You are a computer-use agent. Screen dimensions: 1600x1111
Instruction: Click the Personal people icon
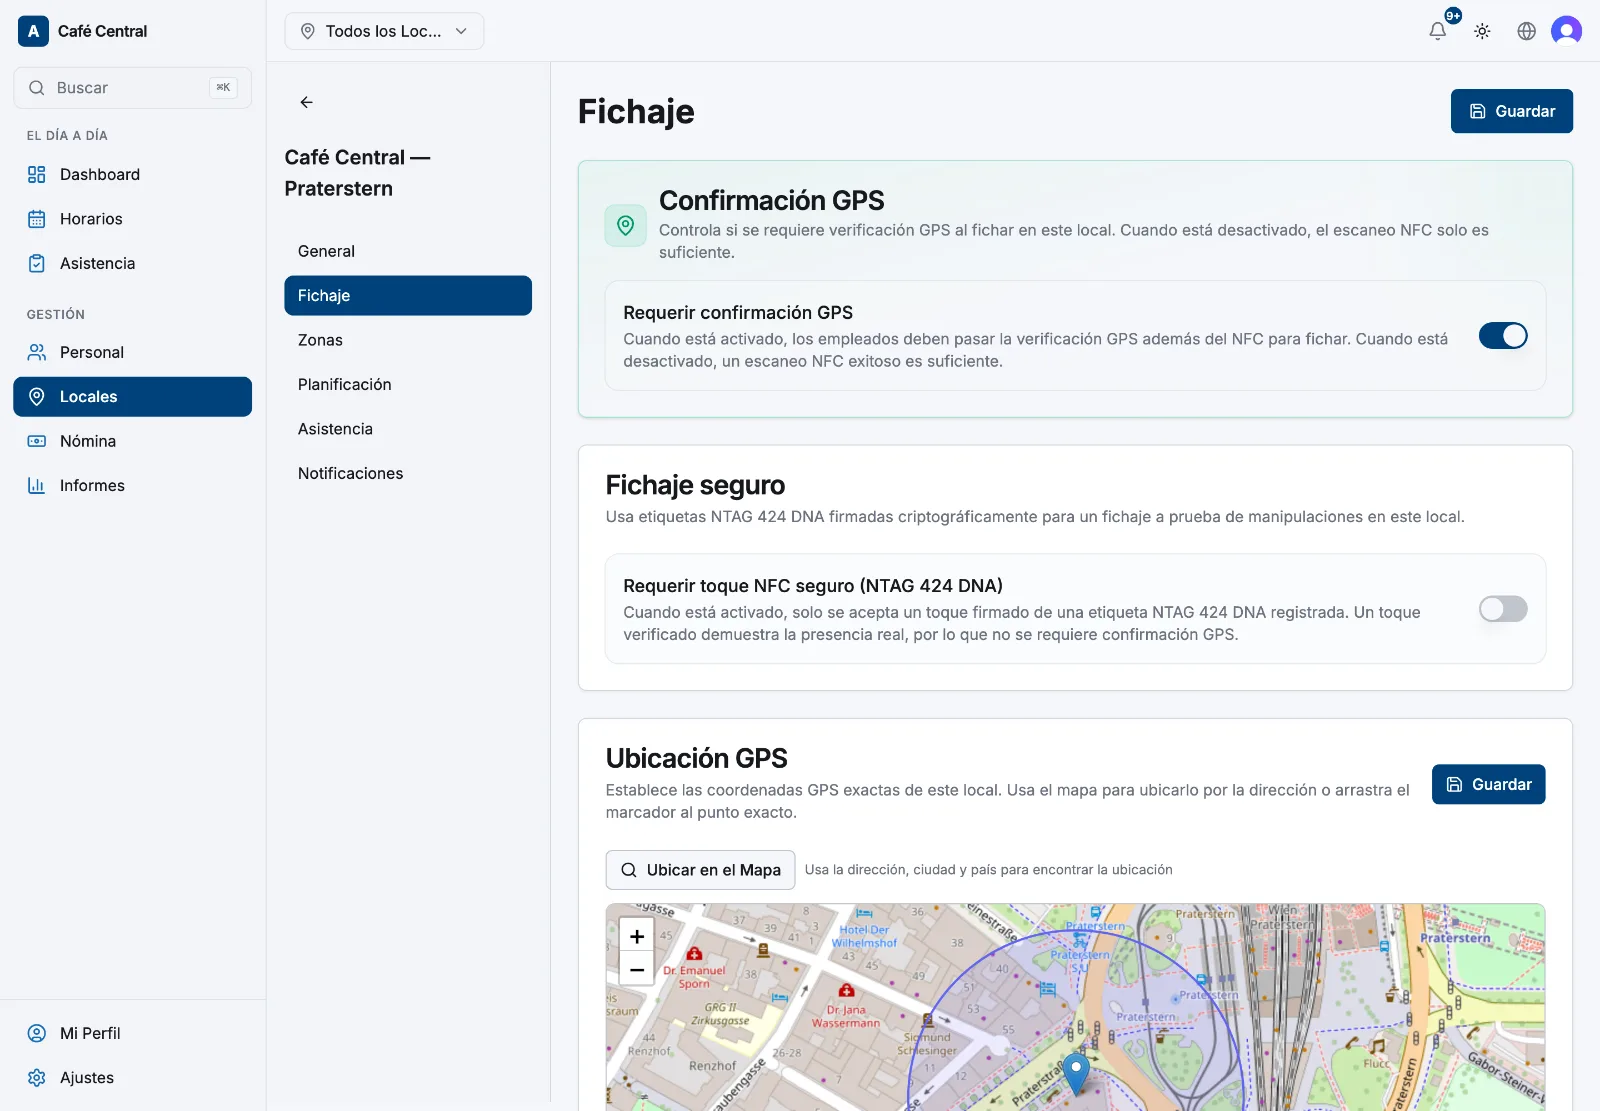[37, 352]
